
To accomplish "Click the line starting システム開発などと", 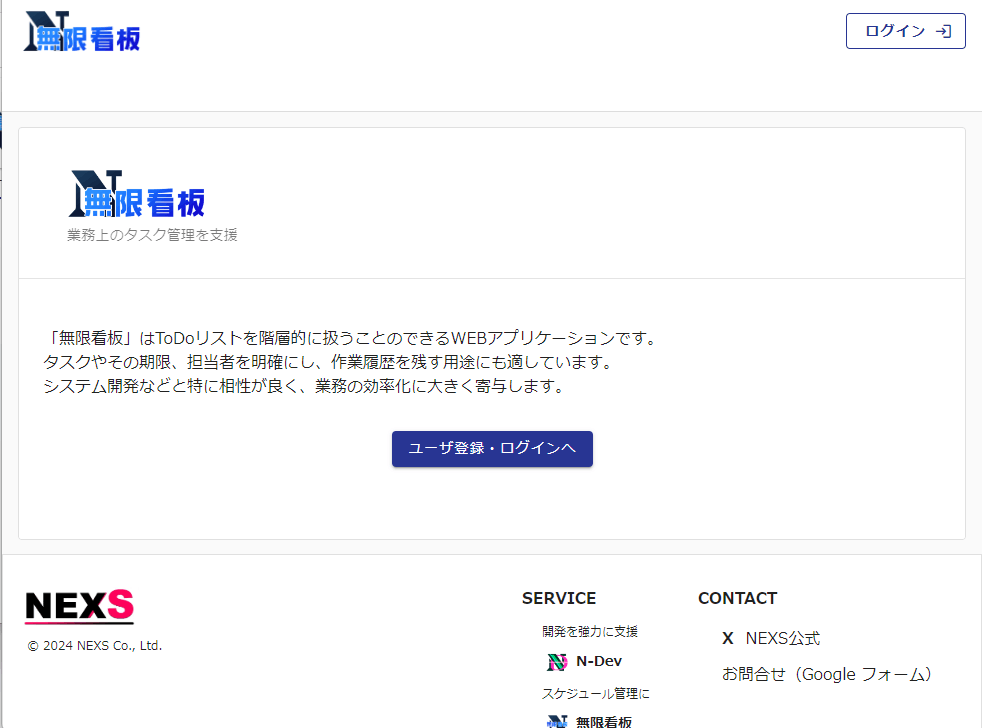I will pos(305,386).
